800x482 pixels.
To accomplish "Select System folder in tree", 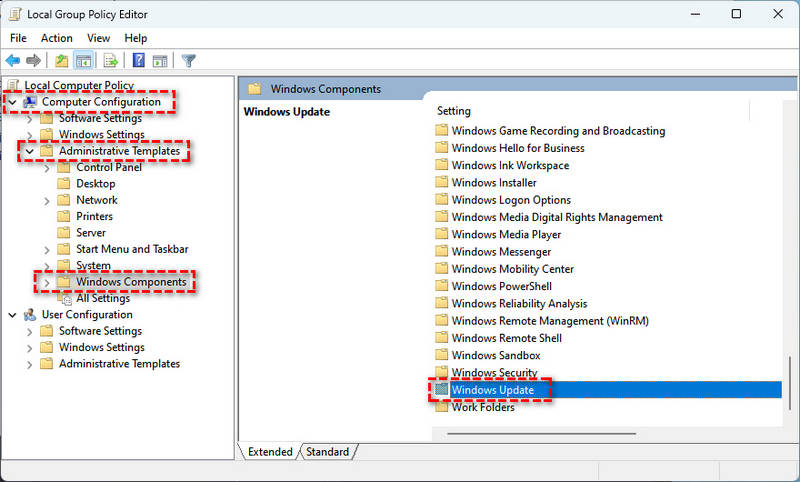I will click(93, 265).
